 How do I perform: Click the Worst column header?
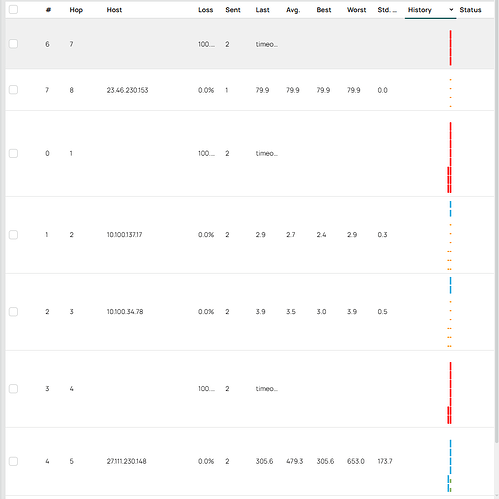pos(356,10)
